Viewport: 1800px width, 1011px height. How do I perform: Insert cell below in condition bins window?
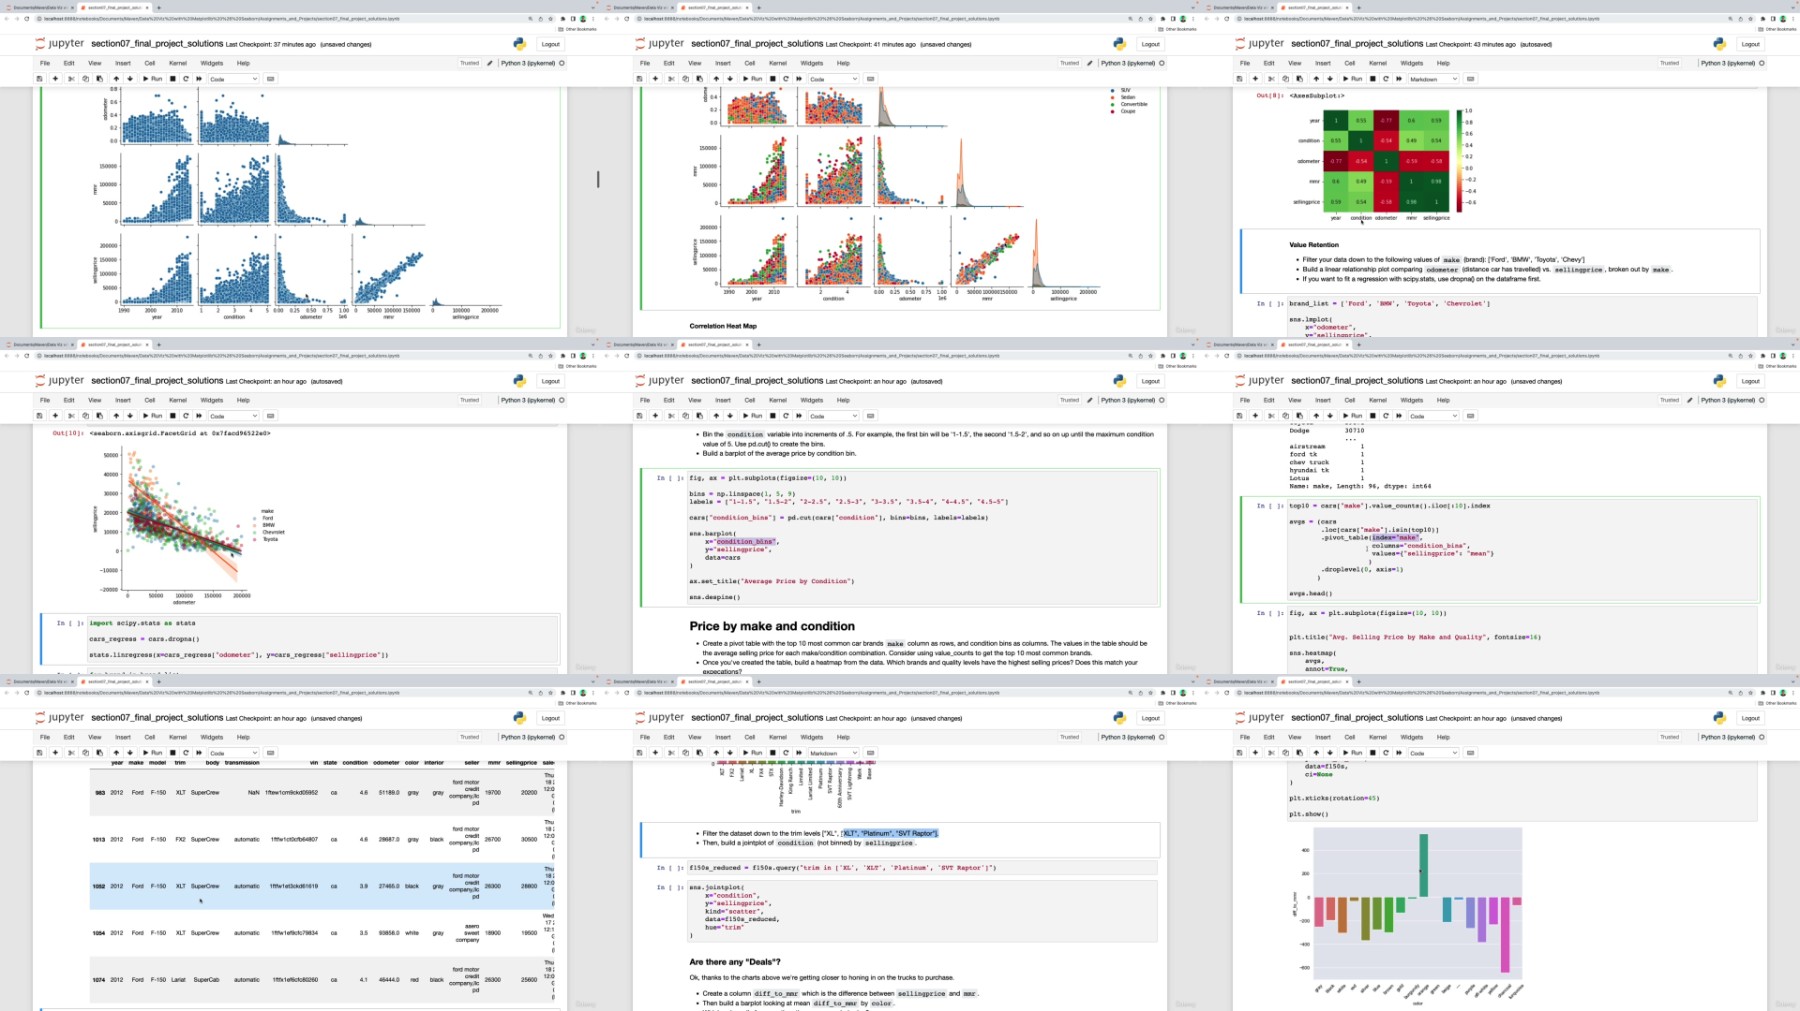[x=655, y=416]
